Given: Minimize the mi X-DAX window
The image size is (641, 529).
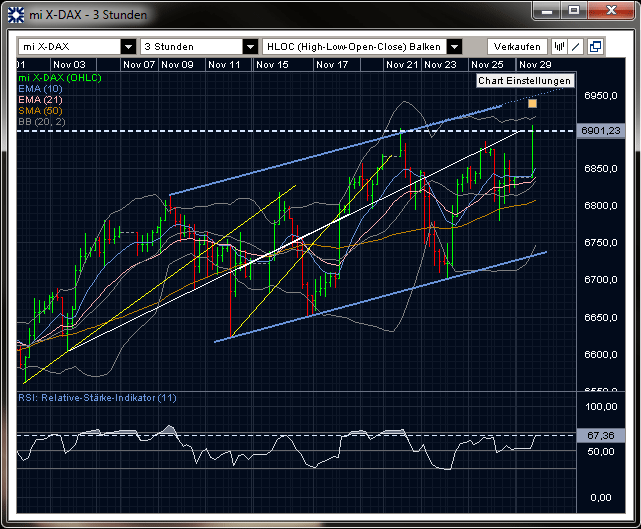Looking at the screenshot, I should (x=547, y=11).
